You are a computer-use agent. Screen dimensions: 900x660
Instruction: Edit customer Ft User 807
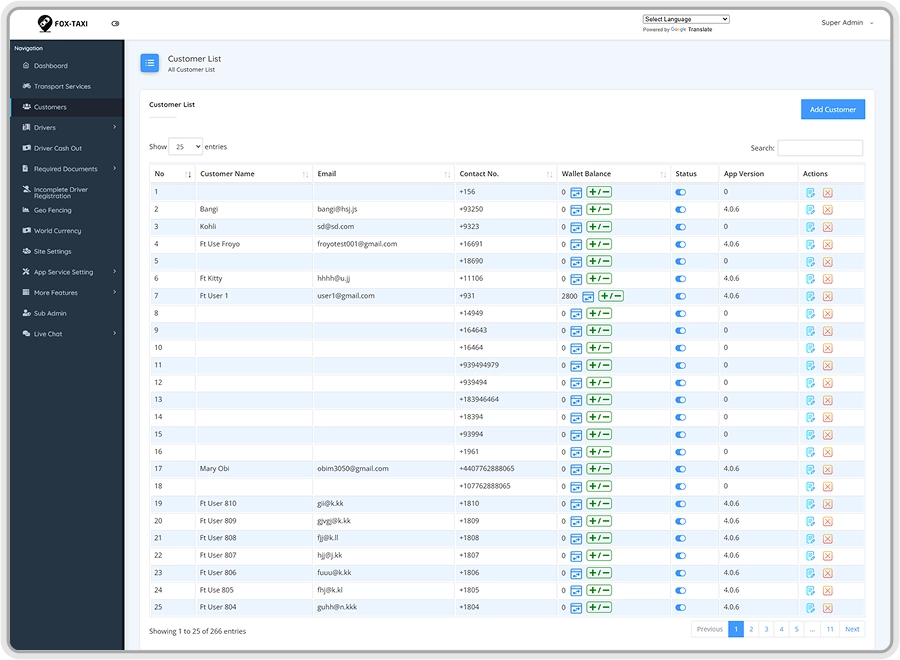pyautogui.click(x=810, y=556)
